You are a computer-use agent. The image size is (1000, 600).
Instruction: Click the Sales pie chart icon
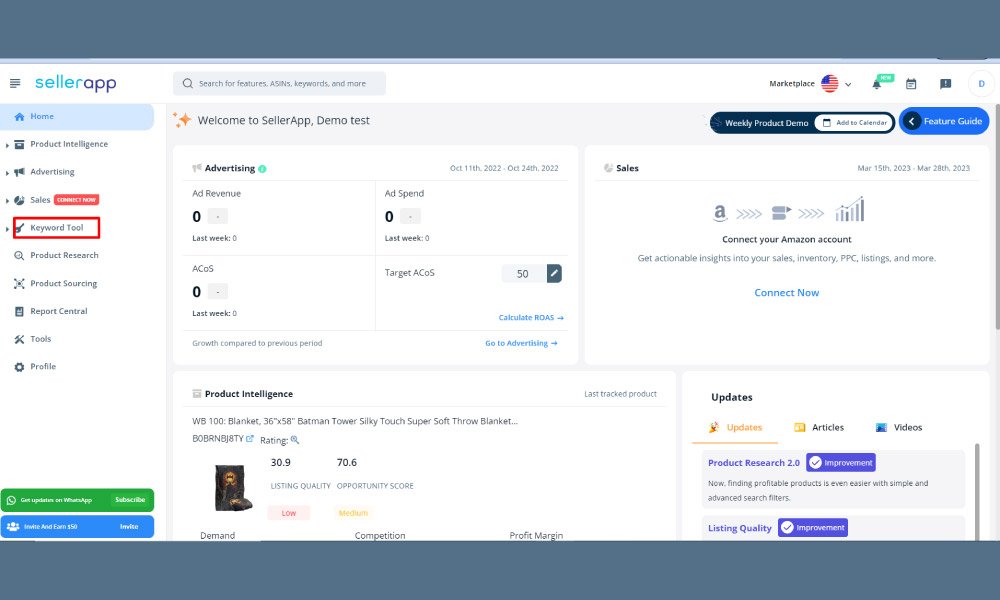tap(19, 200)
